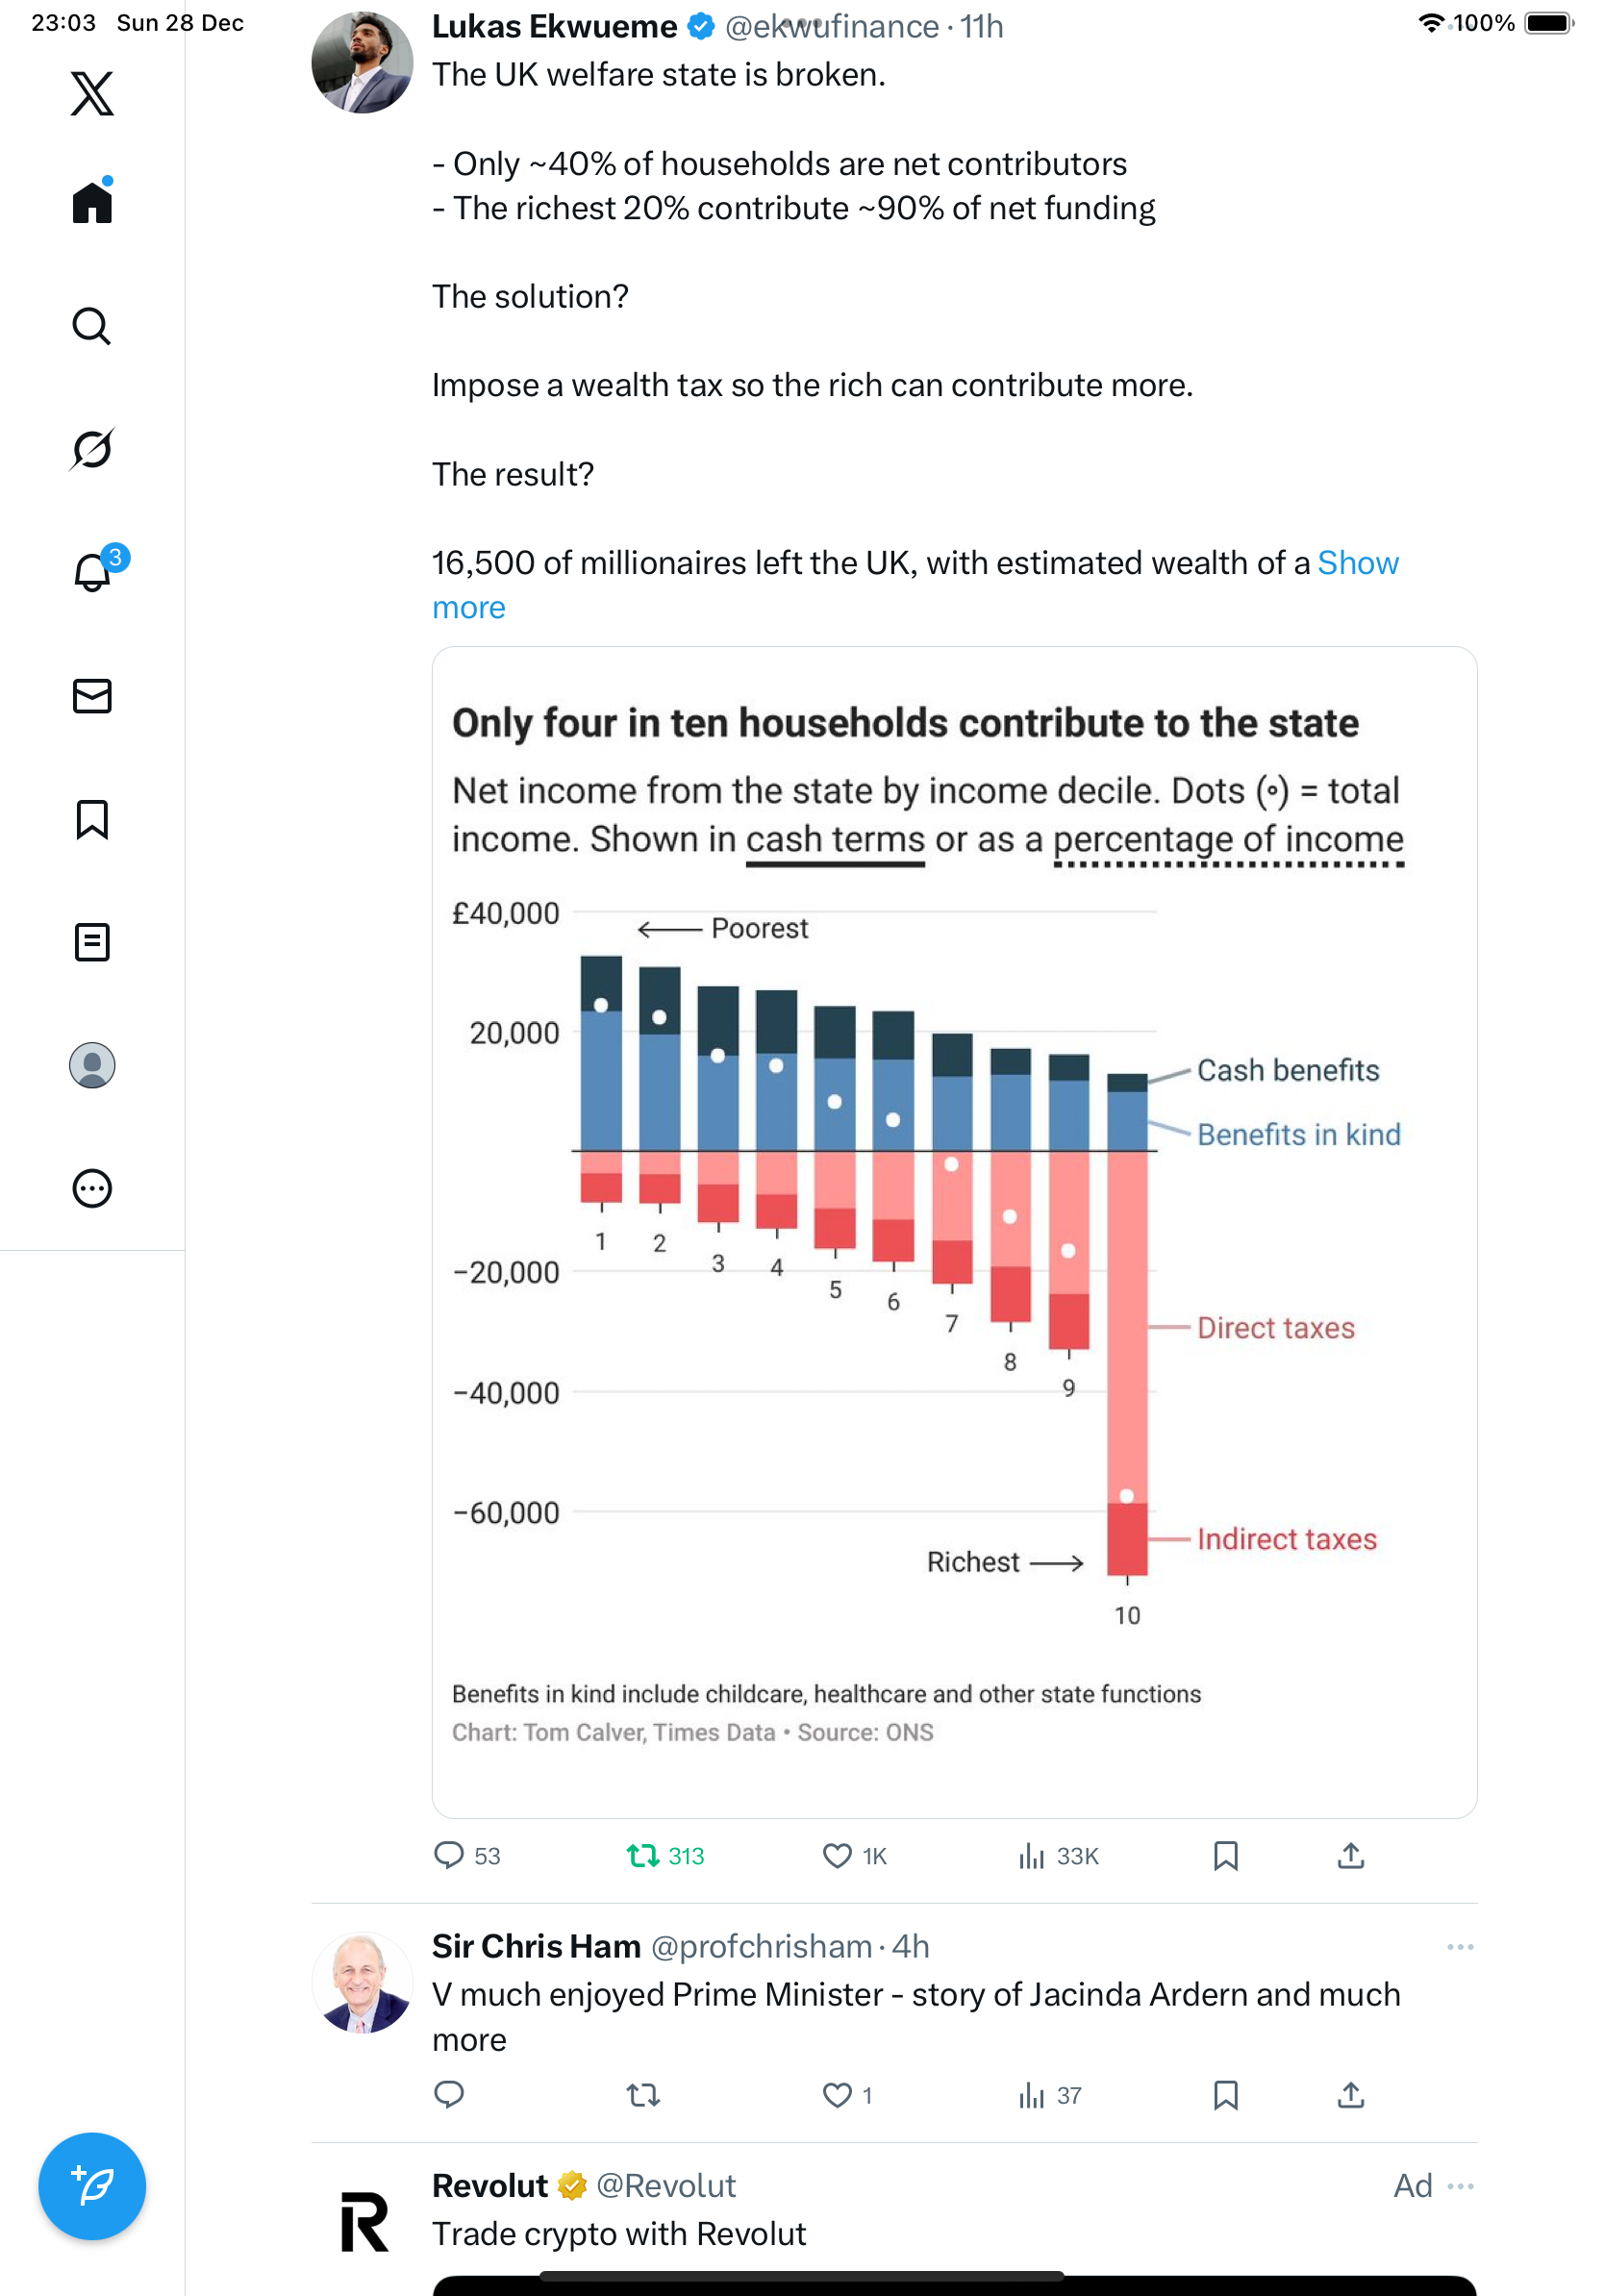Bookmark Lukas Ekwueme's post
The width and height of the screenshot is (1604, 2296).
point(1225,1856)
